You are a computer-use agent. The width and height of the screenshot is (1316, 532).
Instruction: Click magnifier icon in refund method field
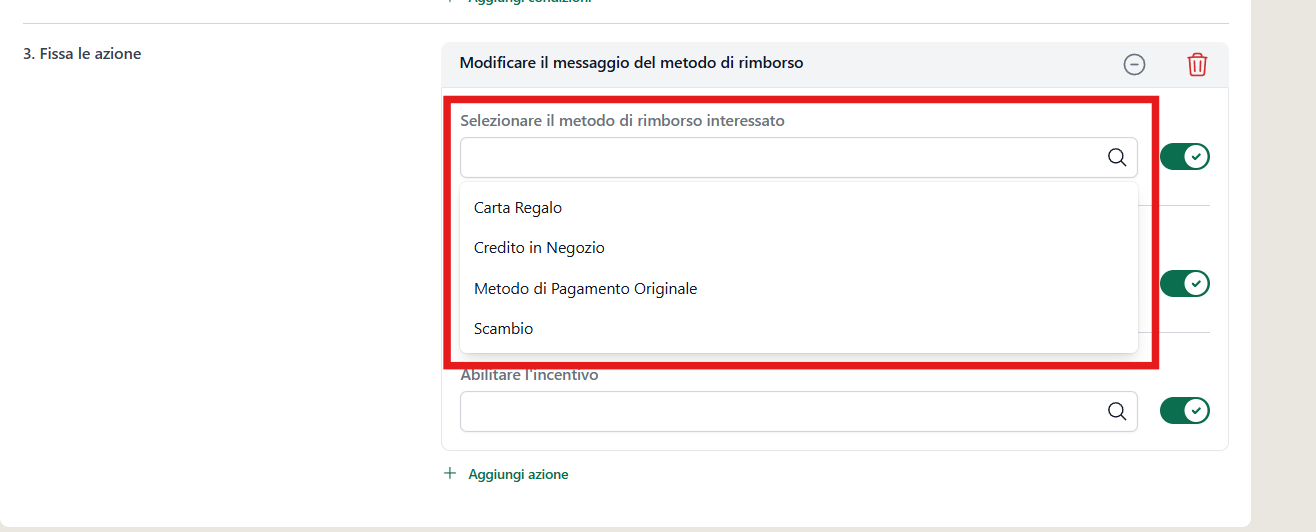click(x=1117, y=157)
